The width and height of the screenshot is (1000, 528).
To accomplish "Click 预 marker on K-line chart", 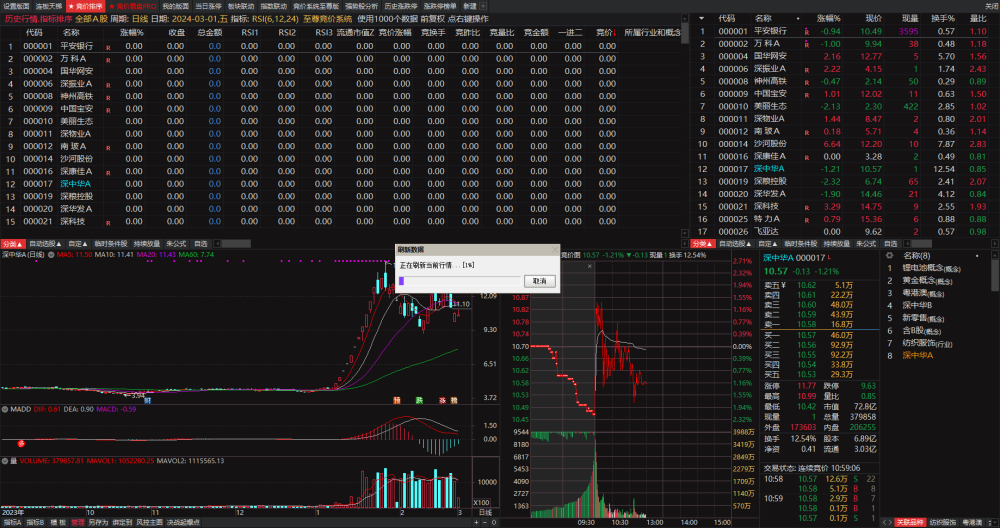I will (397, 400).
